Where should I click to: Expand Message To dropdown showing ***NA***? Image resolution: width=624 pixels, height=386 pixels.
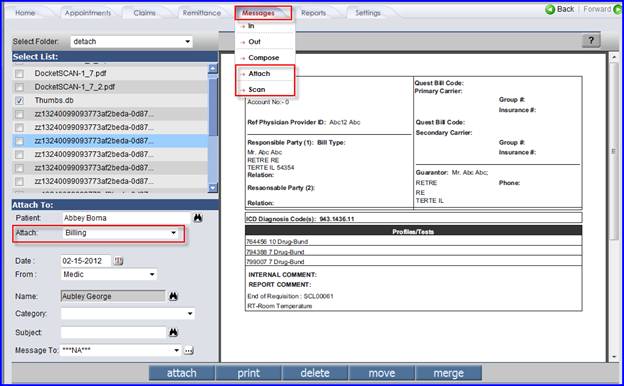click(x=121, y=350)
